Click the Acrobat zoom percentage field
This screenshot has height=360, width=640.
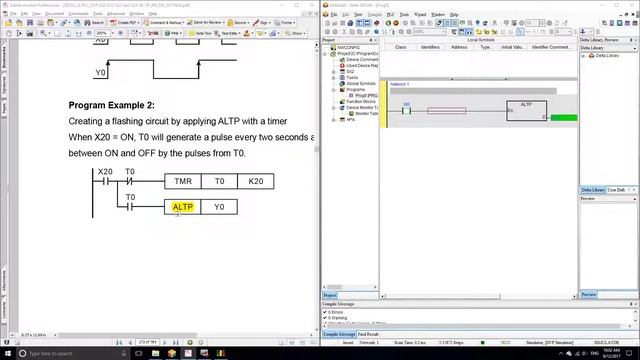[x=102, y=33]
